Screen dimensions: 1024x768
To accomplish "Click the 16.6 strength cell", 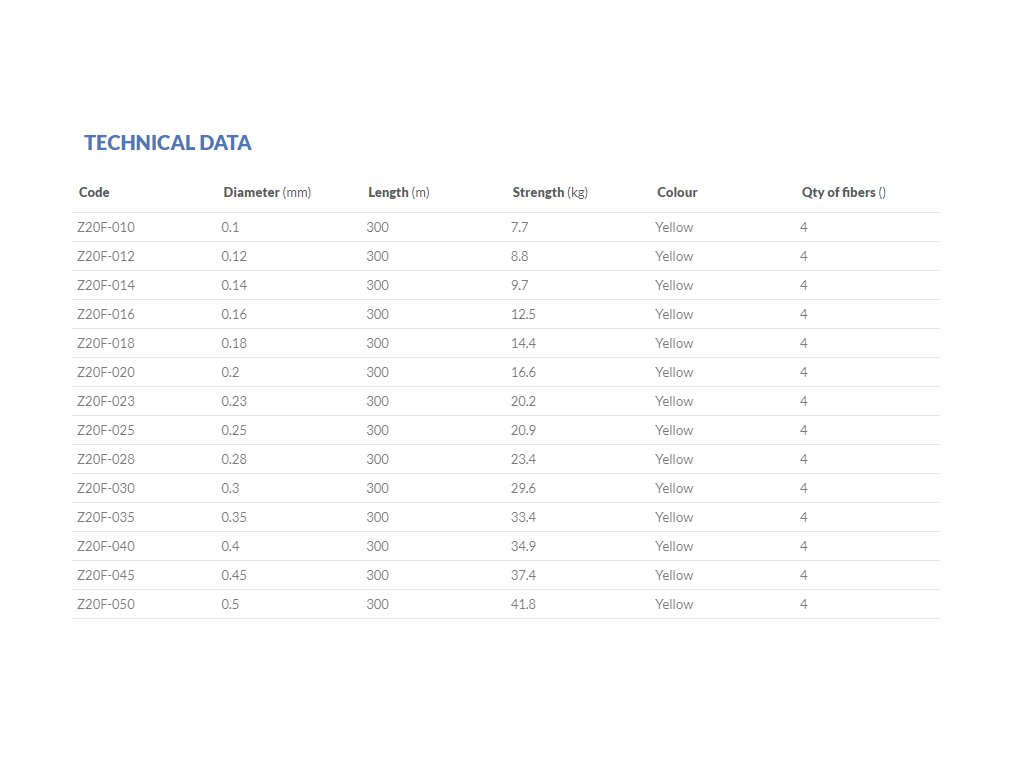I will pyautogui.click(x=523, y=372).
